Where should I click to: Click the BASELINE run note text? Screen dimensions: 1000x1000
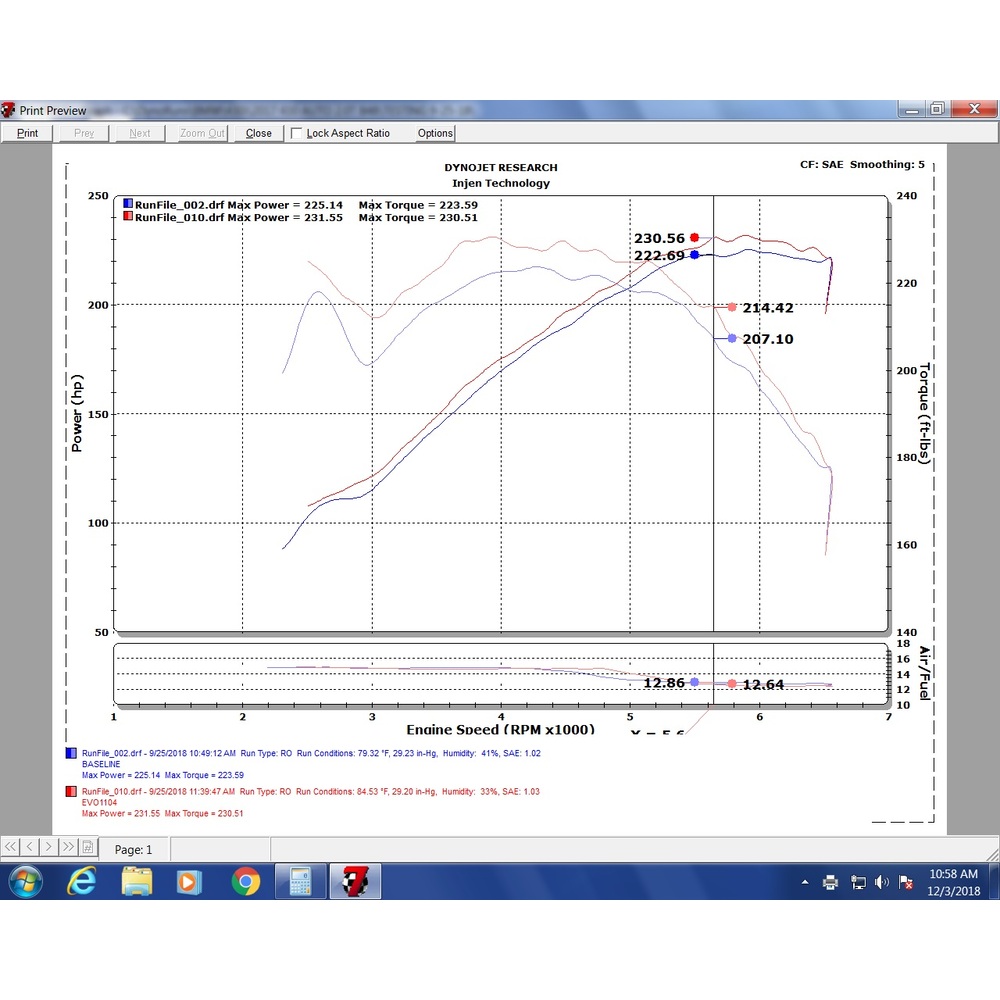tap(101, 764)
